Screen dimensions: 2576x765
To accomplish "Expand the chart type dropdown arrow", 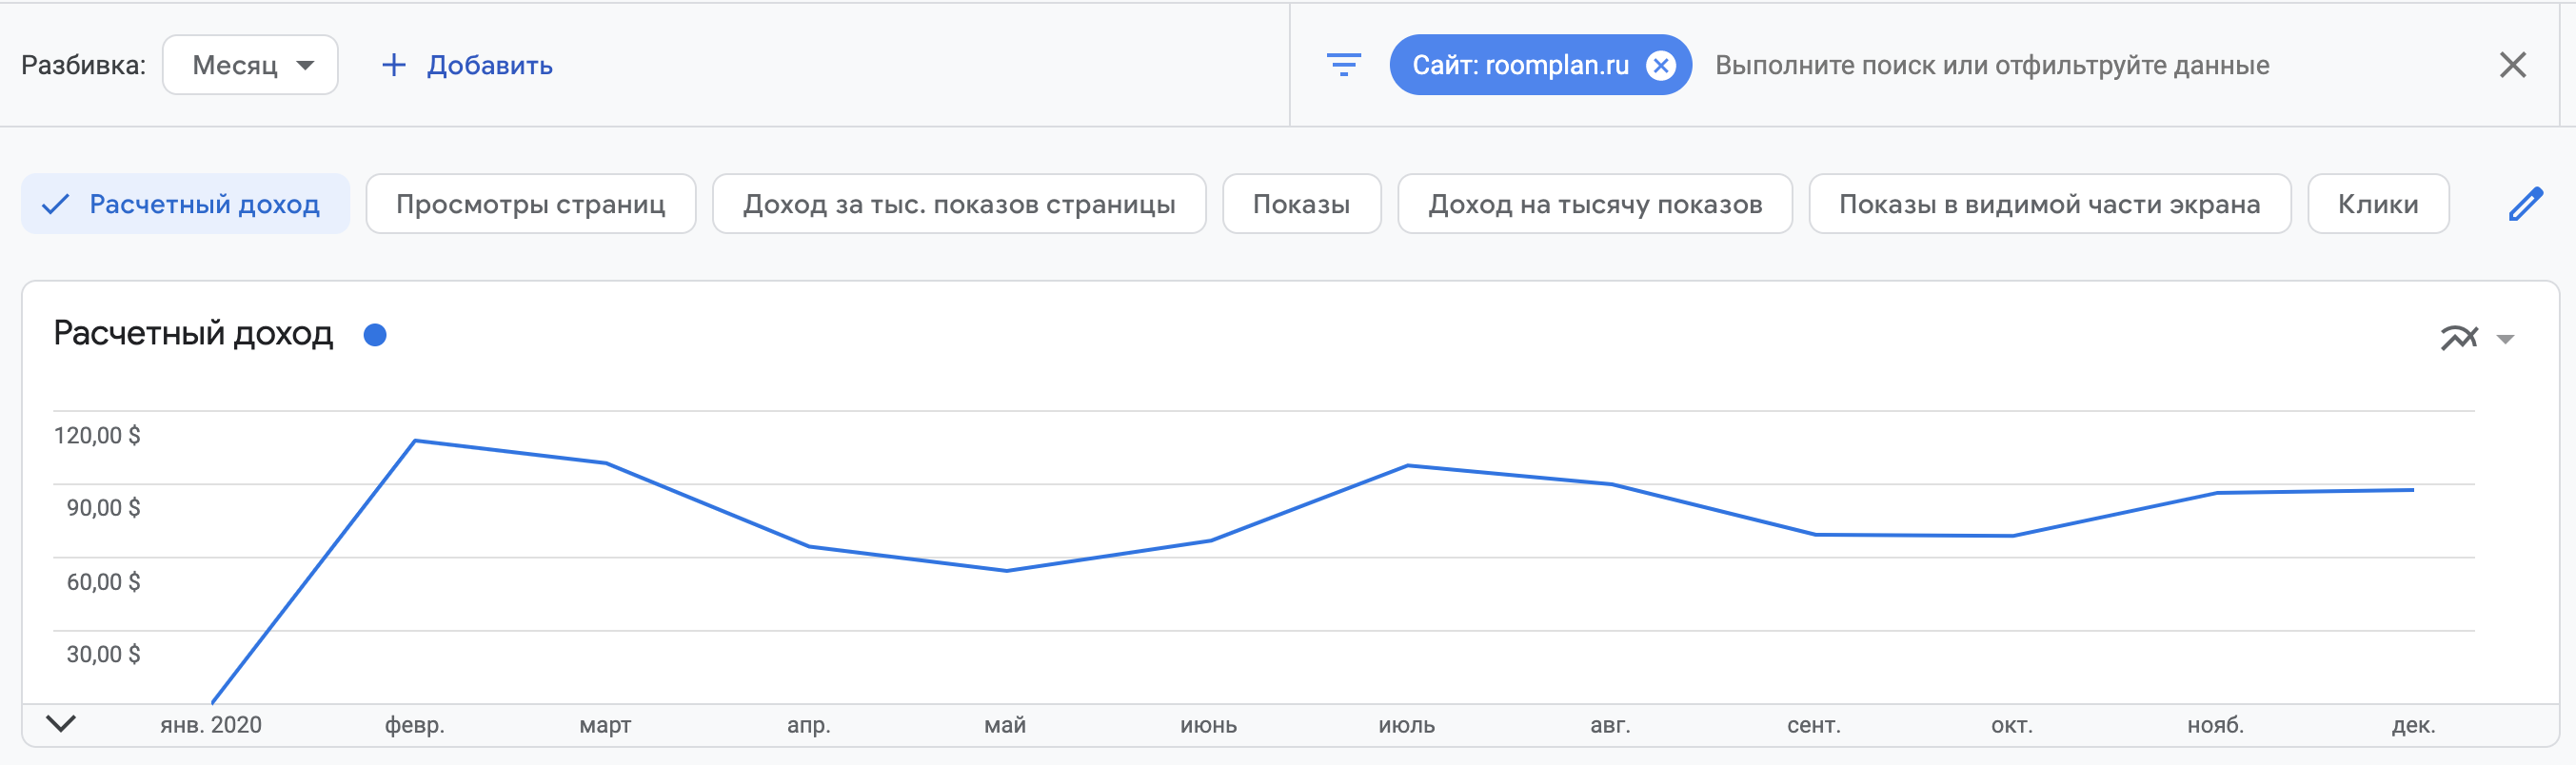I will (2505, 339).
